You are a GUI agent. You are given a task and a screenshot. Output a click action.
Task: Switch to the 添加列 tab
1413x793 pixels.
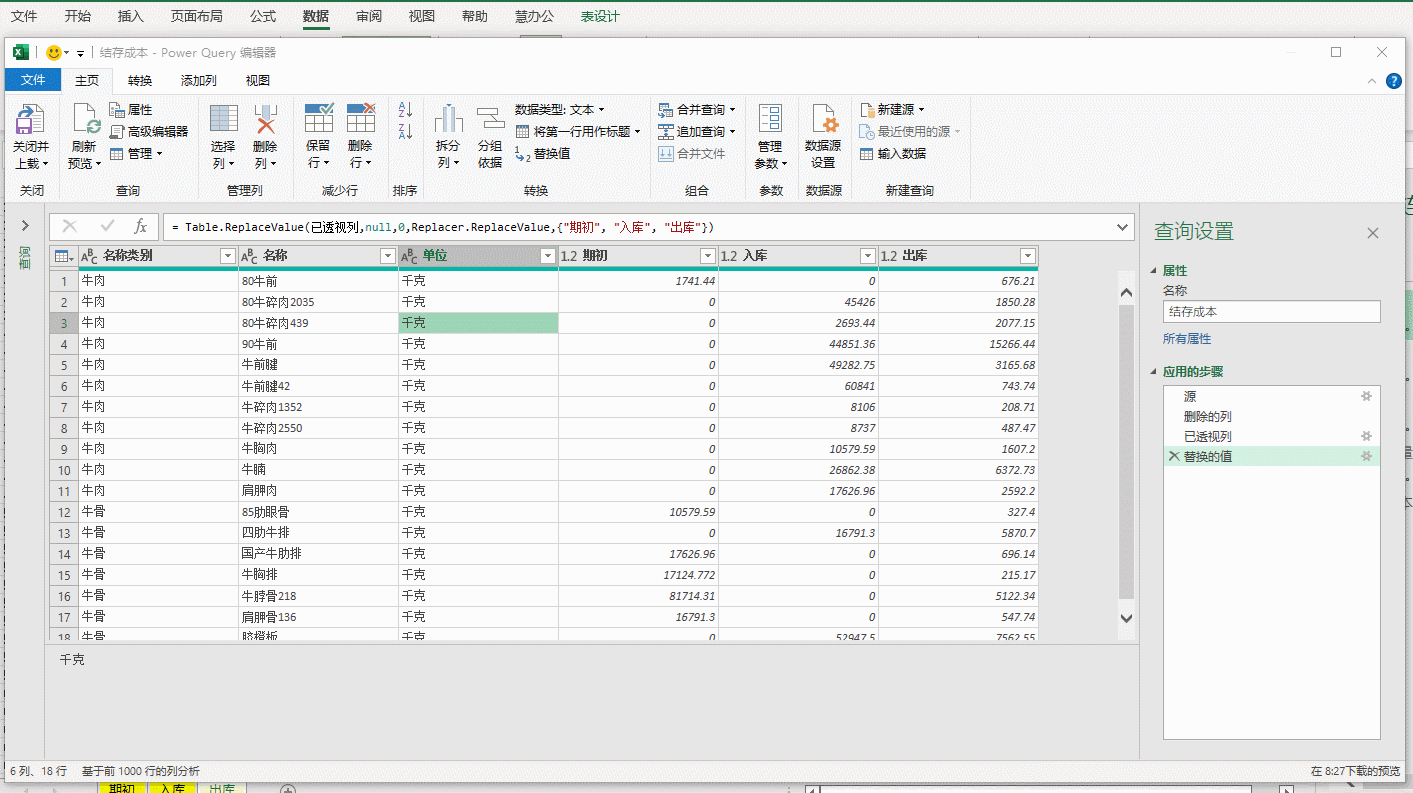(x=198, y=81)
